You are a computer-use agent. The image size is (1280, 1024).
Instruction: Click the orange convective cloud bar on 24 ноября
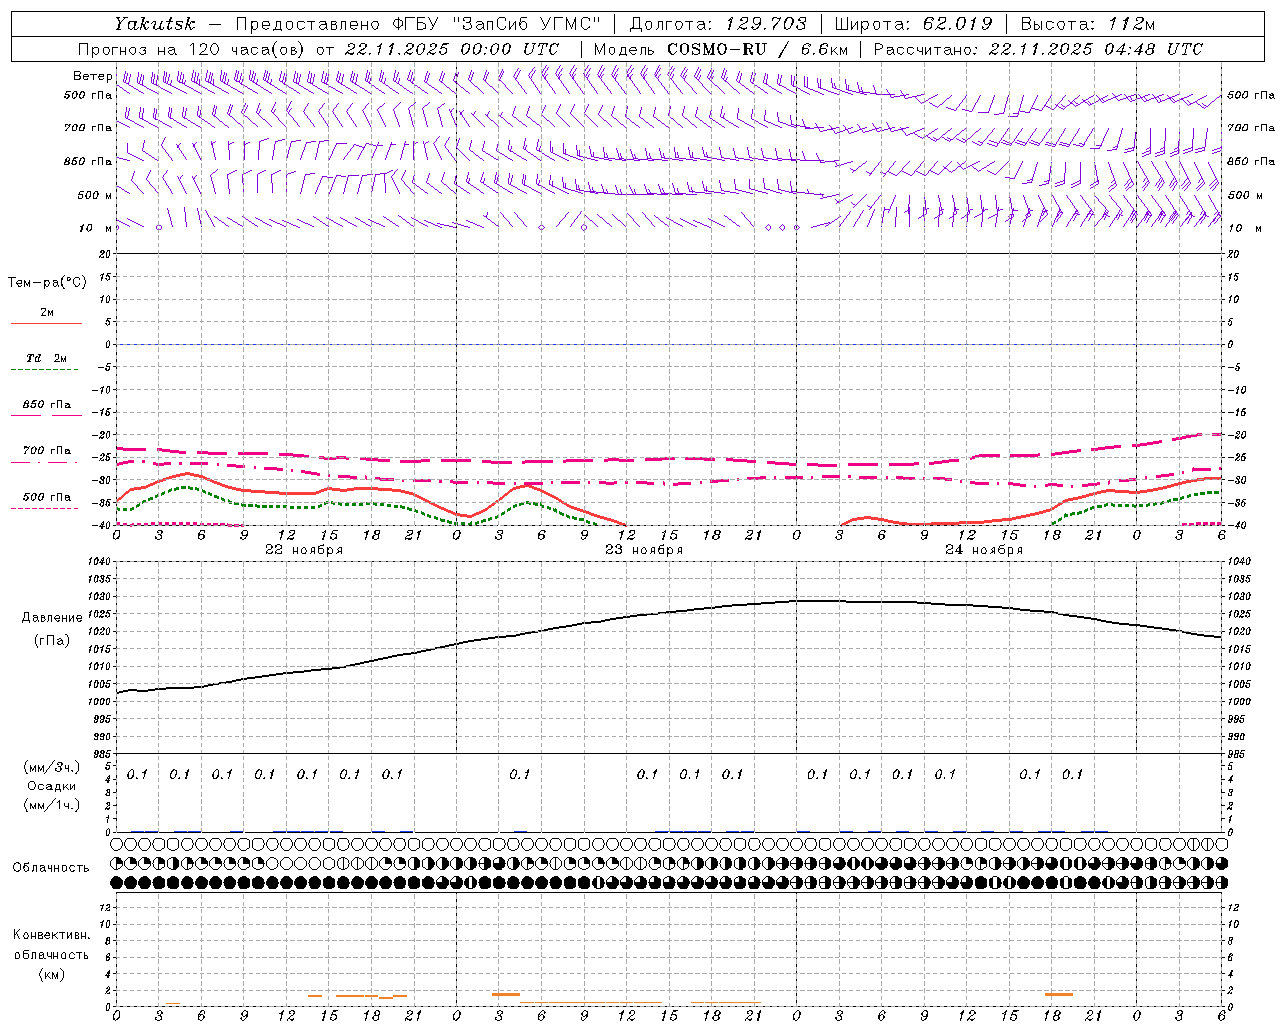click(x=1059, y=994)
